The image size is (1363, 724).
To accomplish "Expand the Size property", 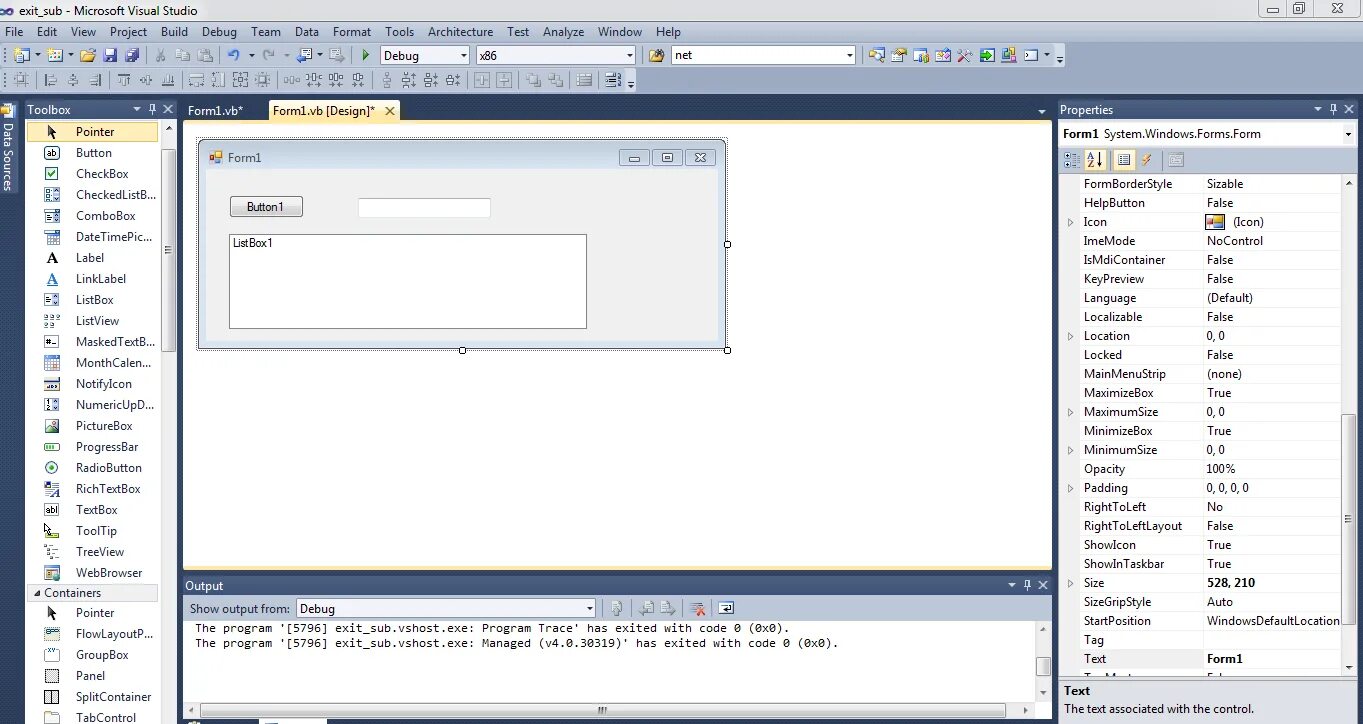I will coord(1071,583).
